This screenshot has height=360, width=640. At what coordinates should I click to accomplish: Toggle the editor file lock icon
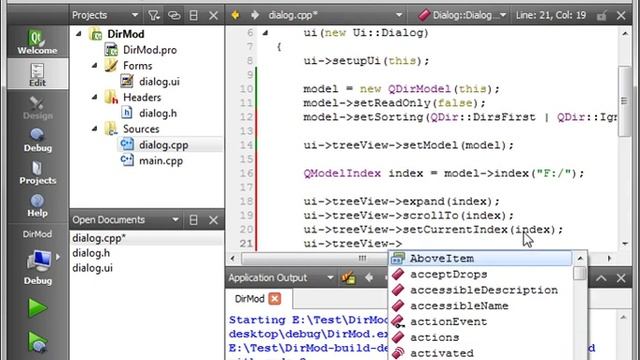tap(601, 16)
